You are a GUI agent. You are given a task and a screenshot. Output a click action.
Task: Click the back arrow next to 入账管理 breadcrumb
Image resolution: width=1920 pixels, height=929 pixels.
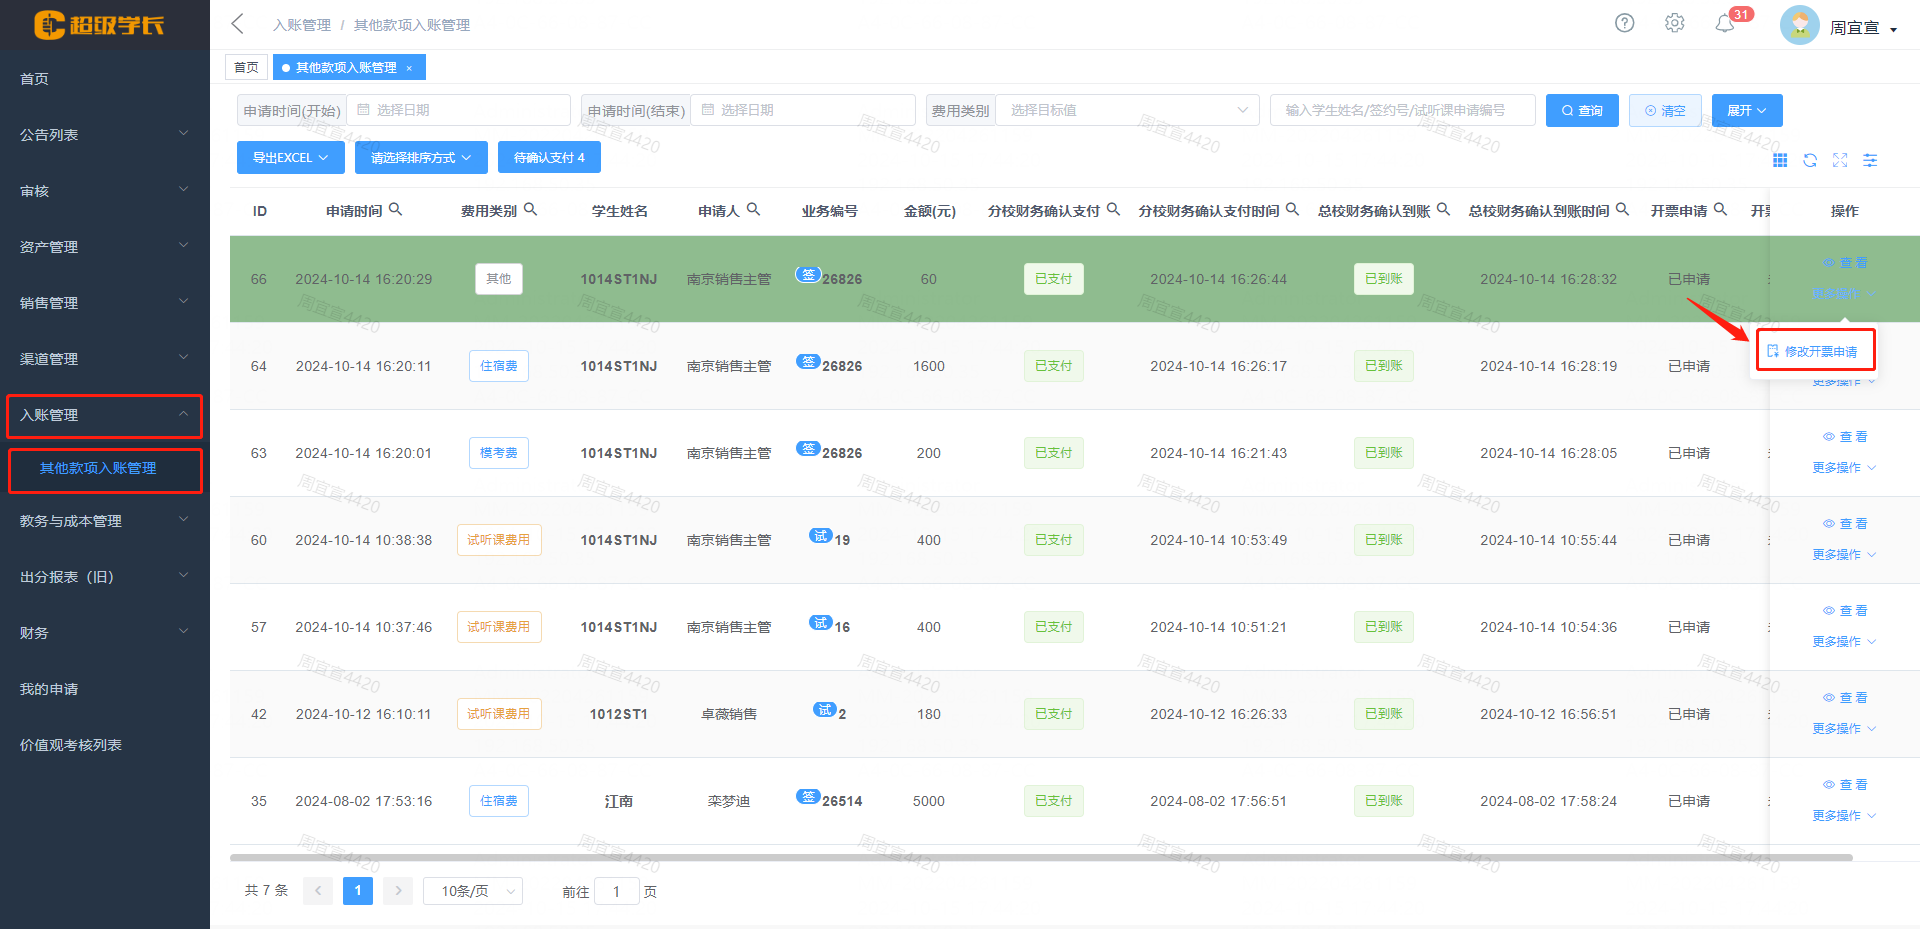237,23
